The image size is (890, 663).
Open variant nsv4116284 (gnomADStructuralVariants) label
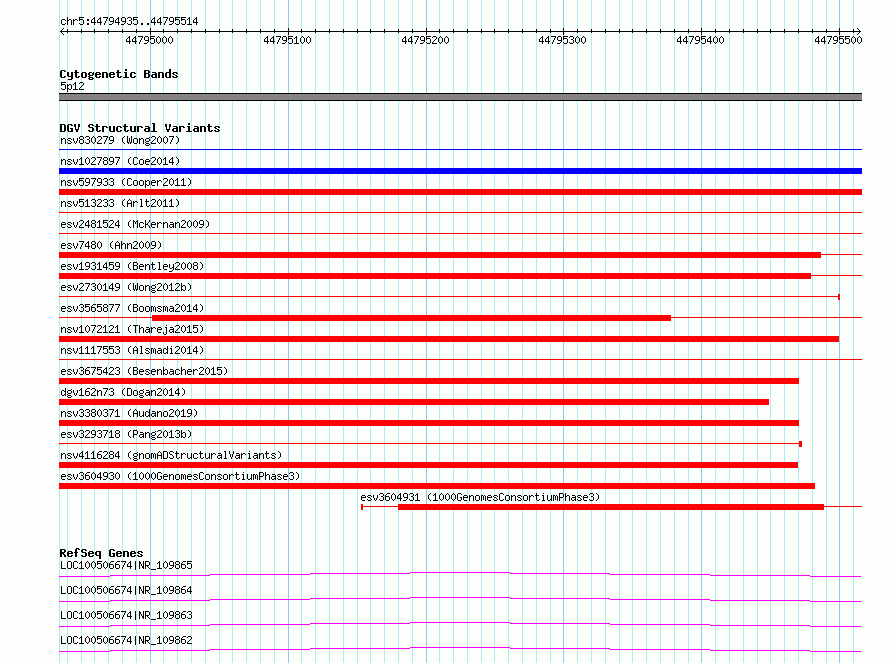(x=171, y=455)
